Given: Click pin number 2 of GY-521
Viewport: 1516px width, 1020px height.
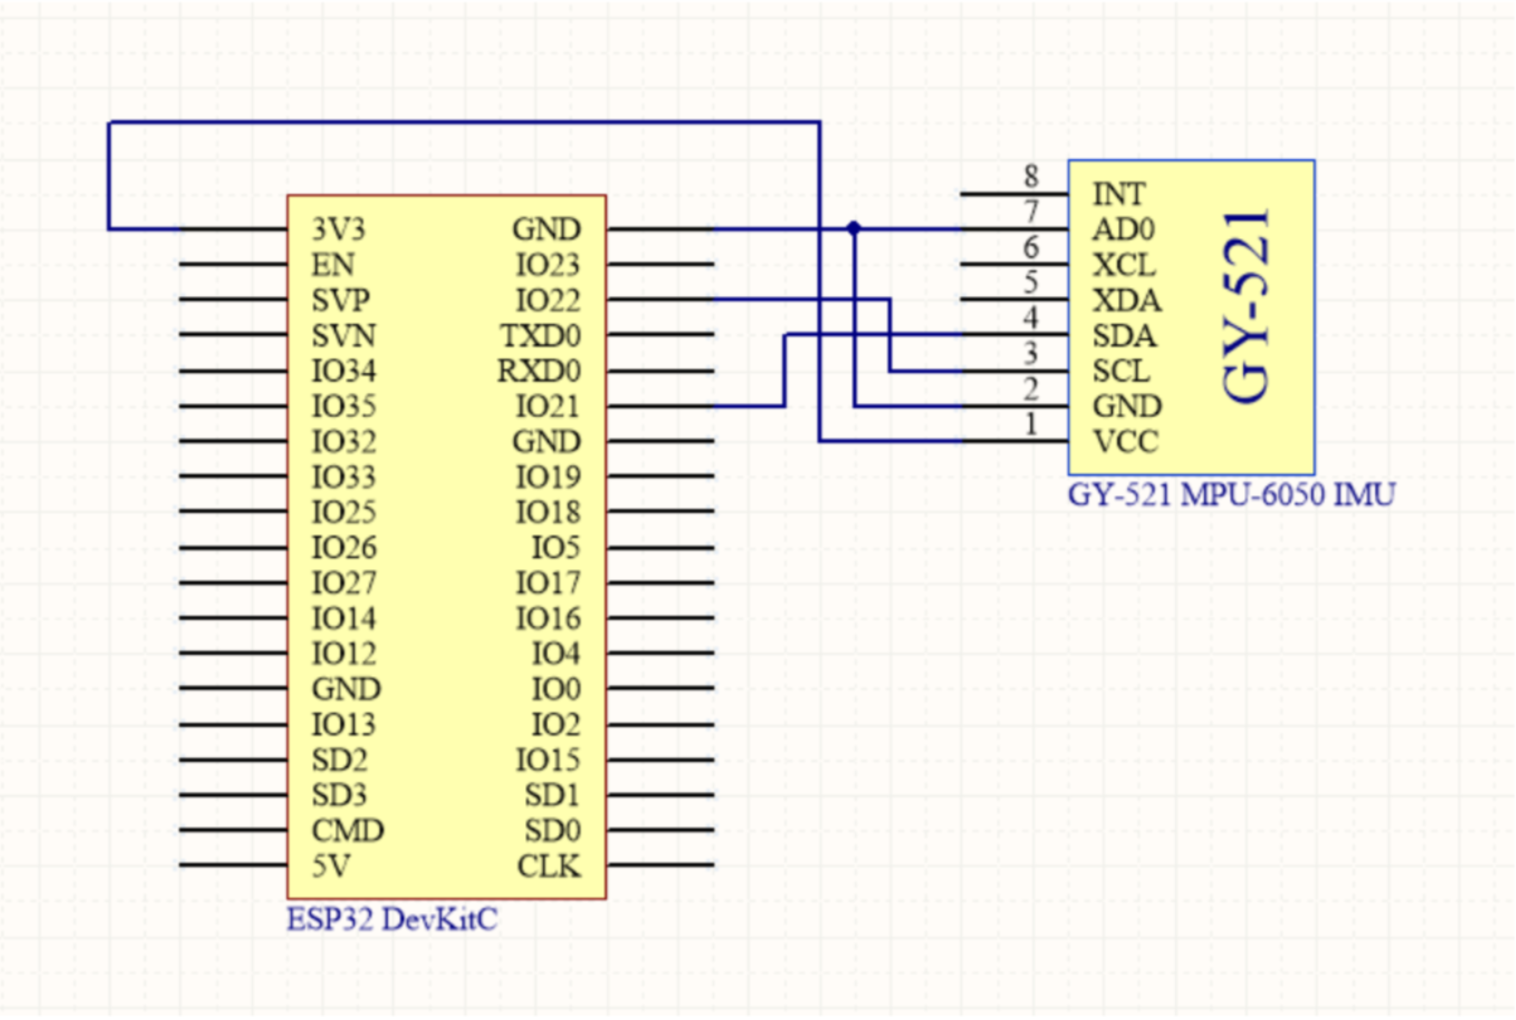Looking at the screenshot, I should (1031, 388).
